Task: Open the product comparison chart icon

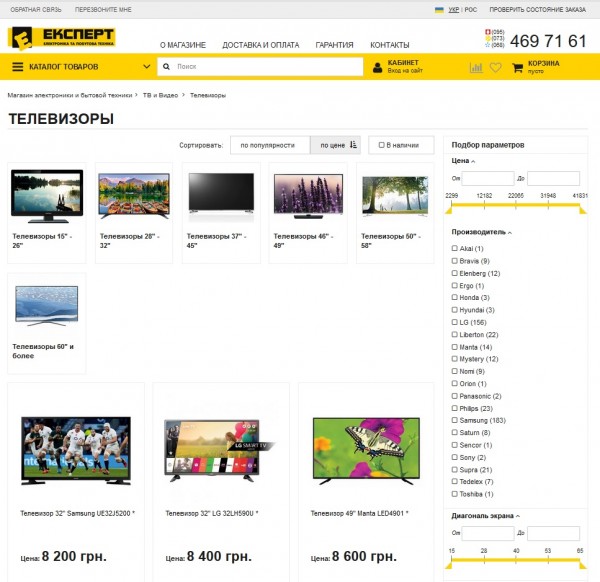Action: tap(476, 68)
